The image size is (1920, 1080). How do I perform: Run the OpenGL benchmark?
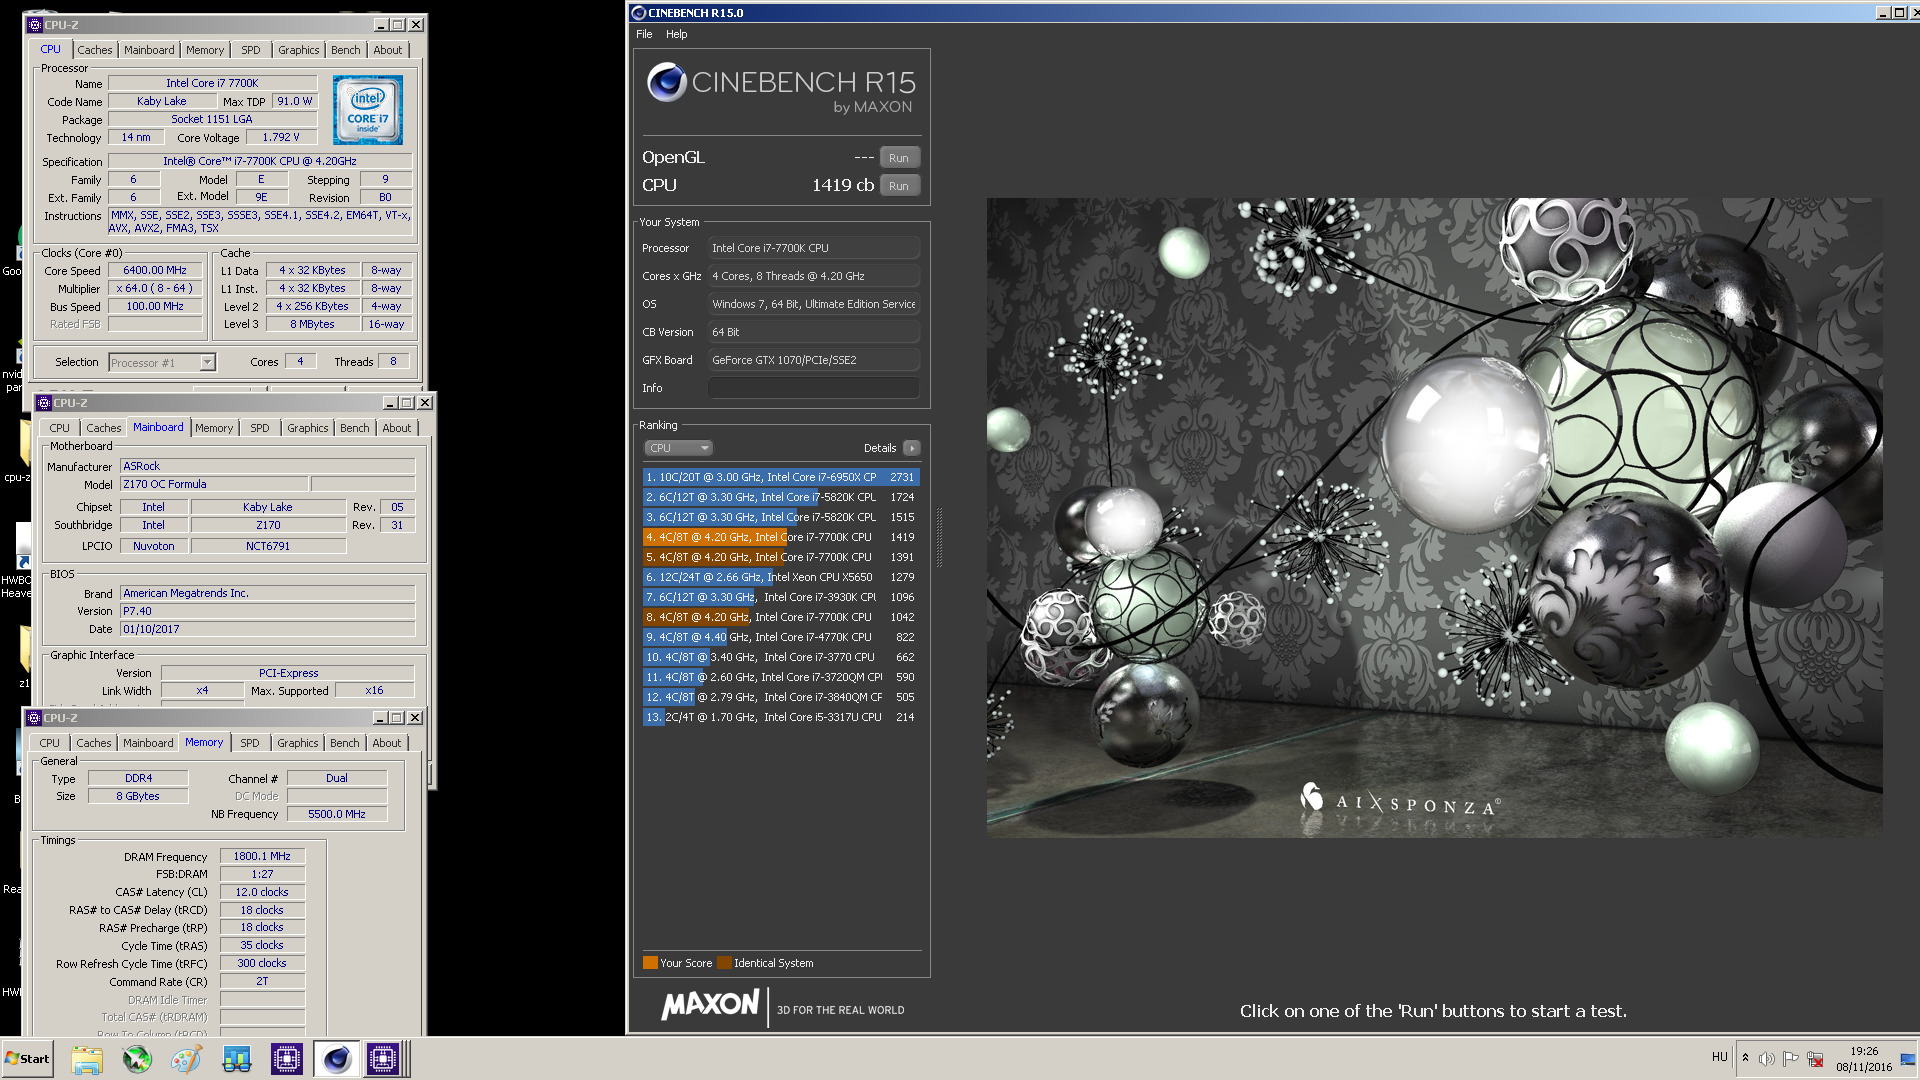click(898, 158)
